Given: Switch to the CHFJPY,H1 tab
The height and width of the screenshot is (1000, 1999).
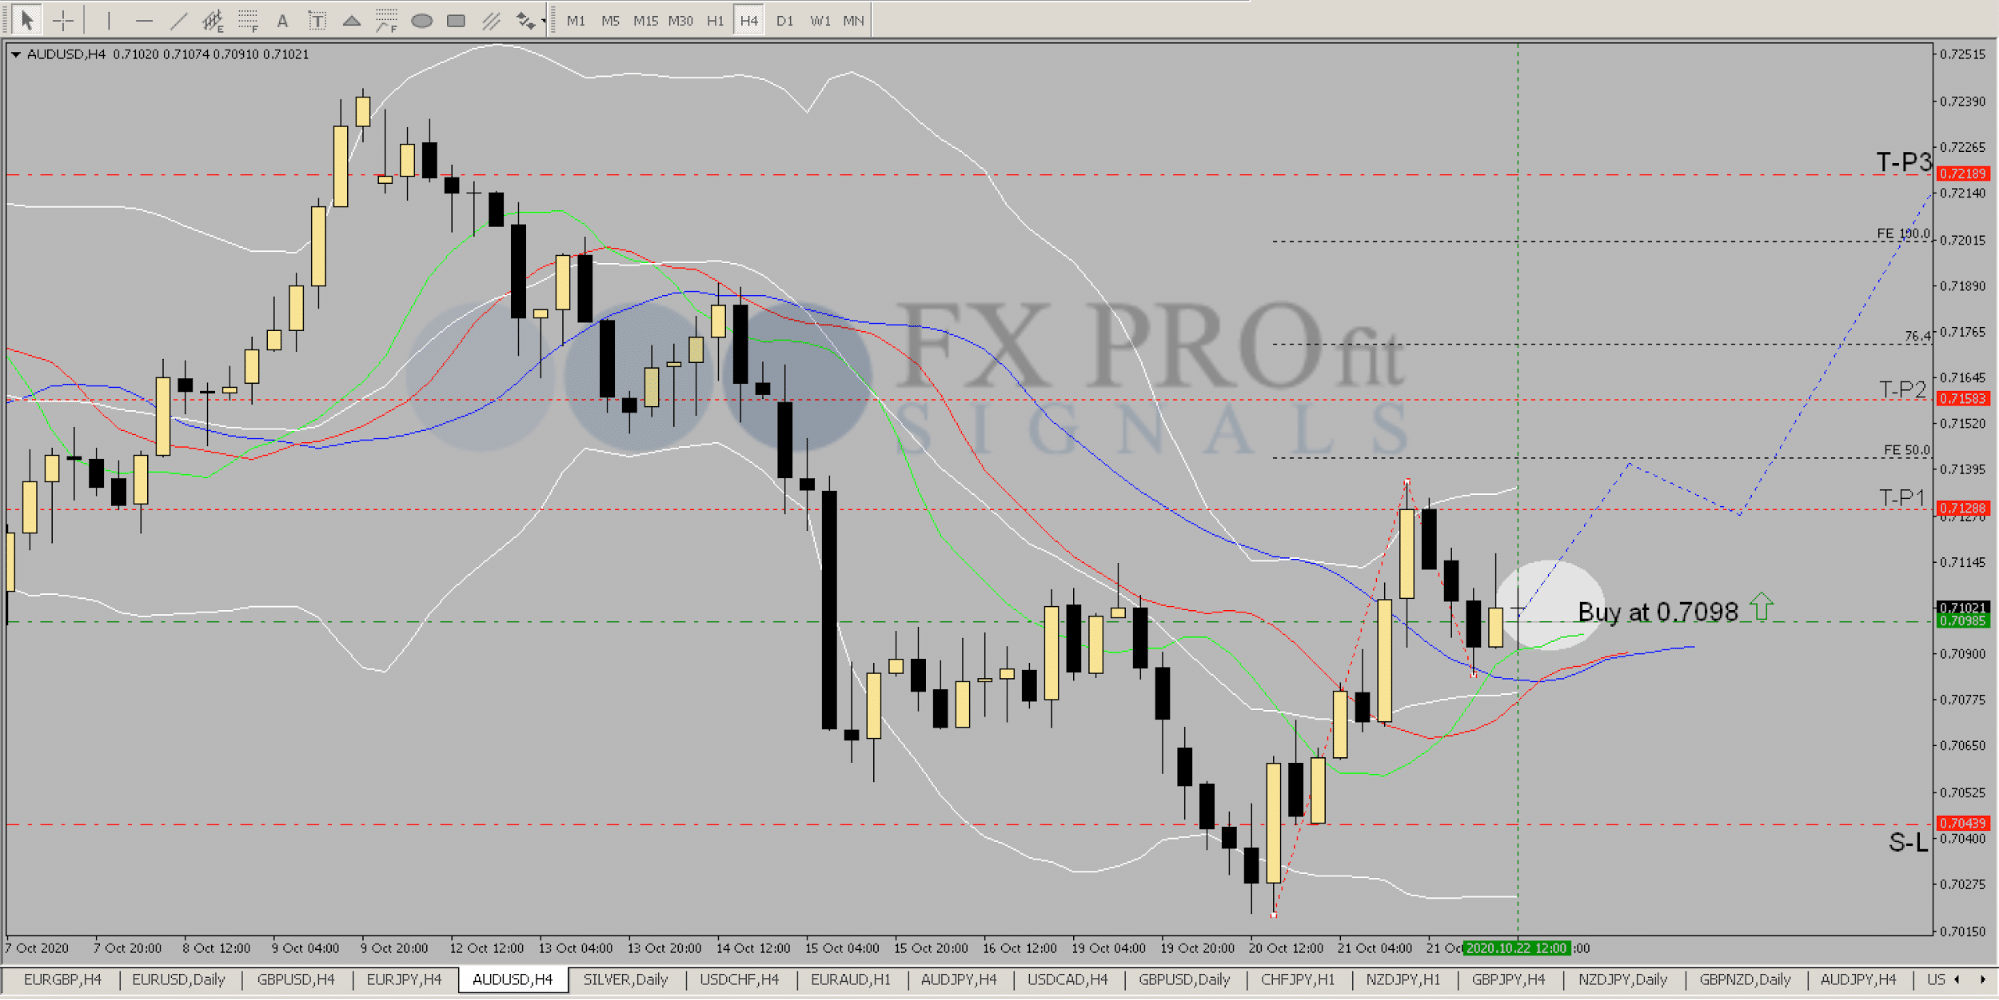Looking at the screenshot, I should pos(1297,980).
